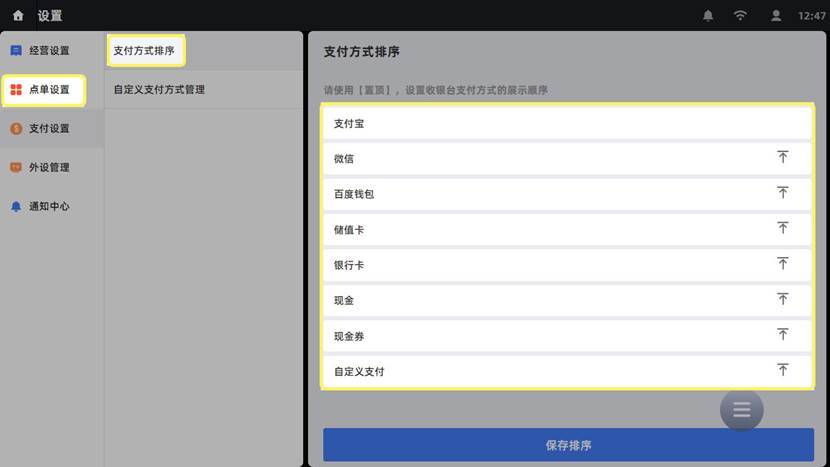Click the 支付方式排序 panel heading
Viewport: 830px width, 467px height.
pos(362,52)
